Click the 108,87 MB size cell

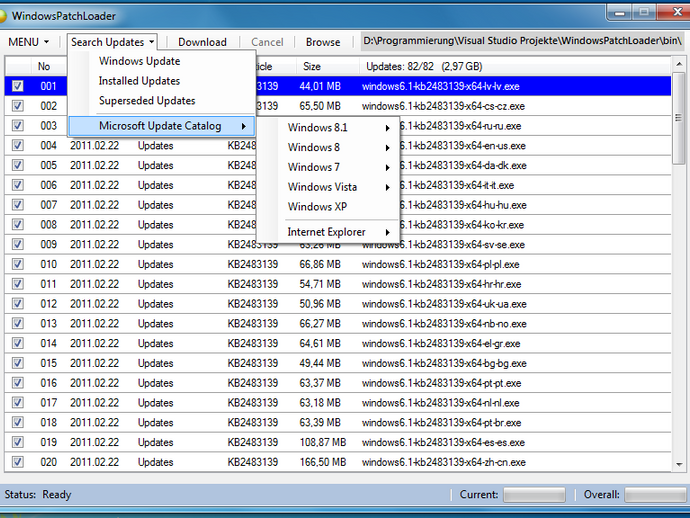click(x=323, y=442)
